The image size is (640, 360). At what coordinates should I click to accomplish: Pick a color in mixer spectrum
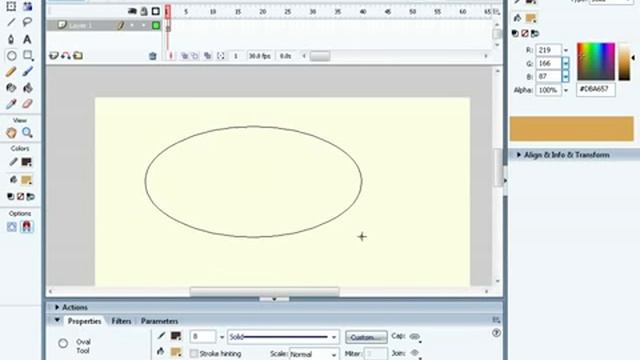(x=596, y=61)
